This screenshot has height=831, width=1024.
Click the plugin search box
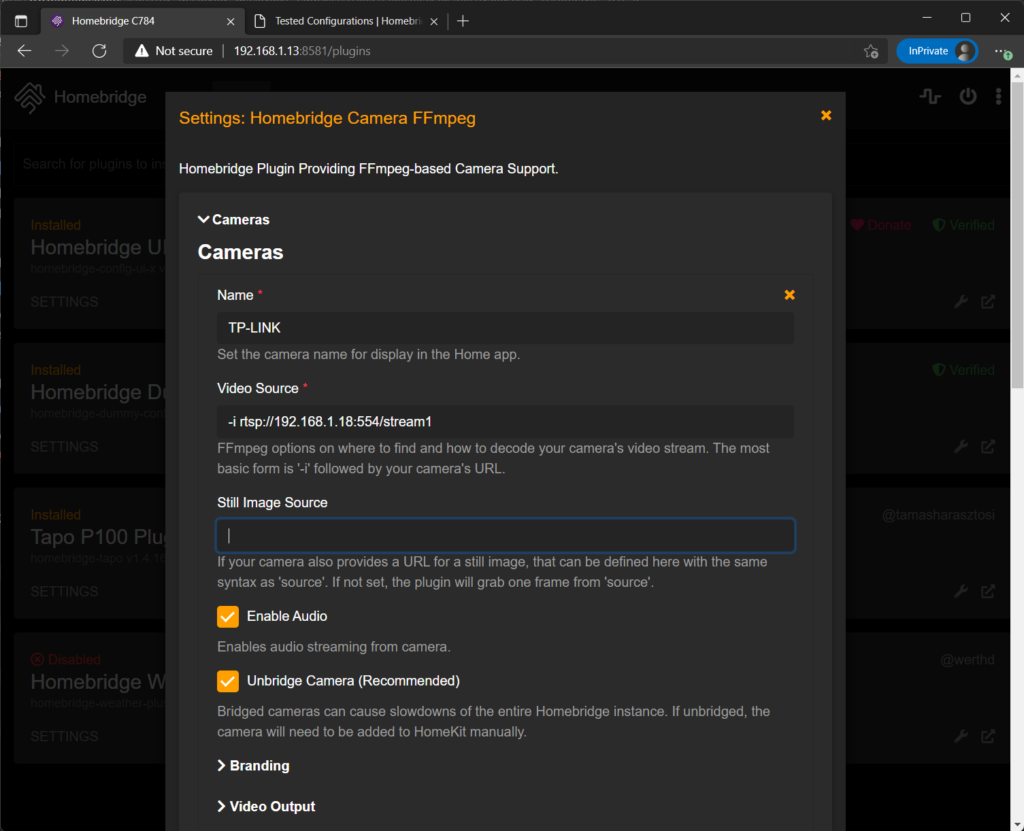[x=91, y=164]
